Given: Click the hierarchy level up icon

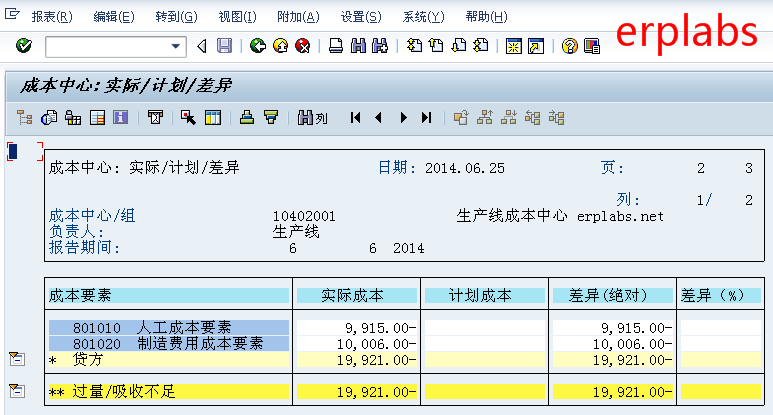Looking at the screenshot, I should 485,118.
